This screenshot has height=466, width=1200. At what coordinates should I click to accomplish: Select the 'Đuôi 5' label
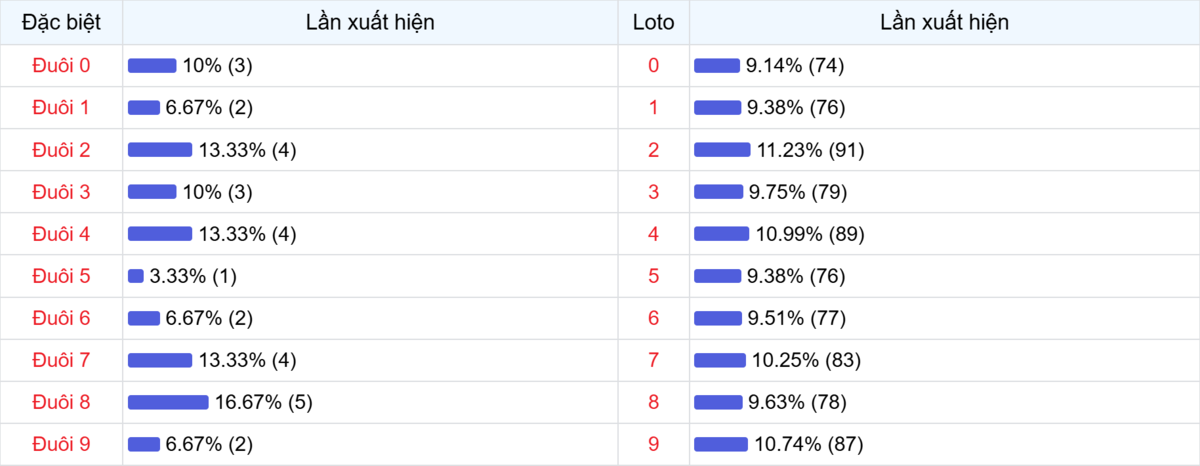61,276
